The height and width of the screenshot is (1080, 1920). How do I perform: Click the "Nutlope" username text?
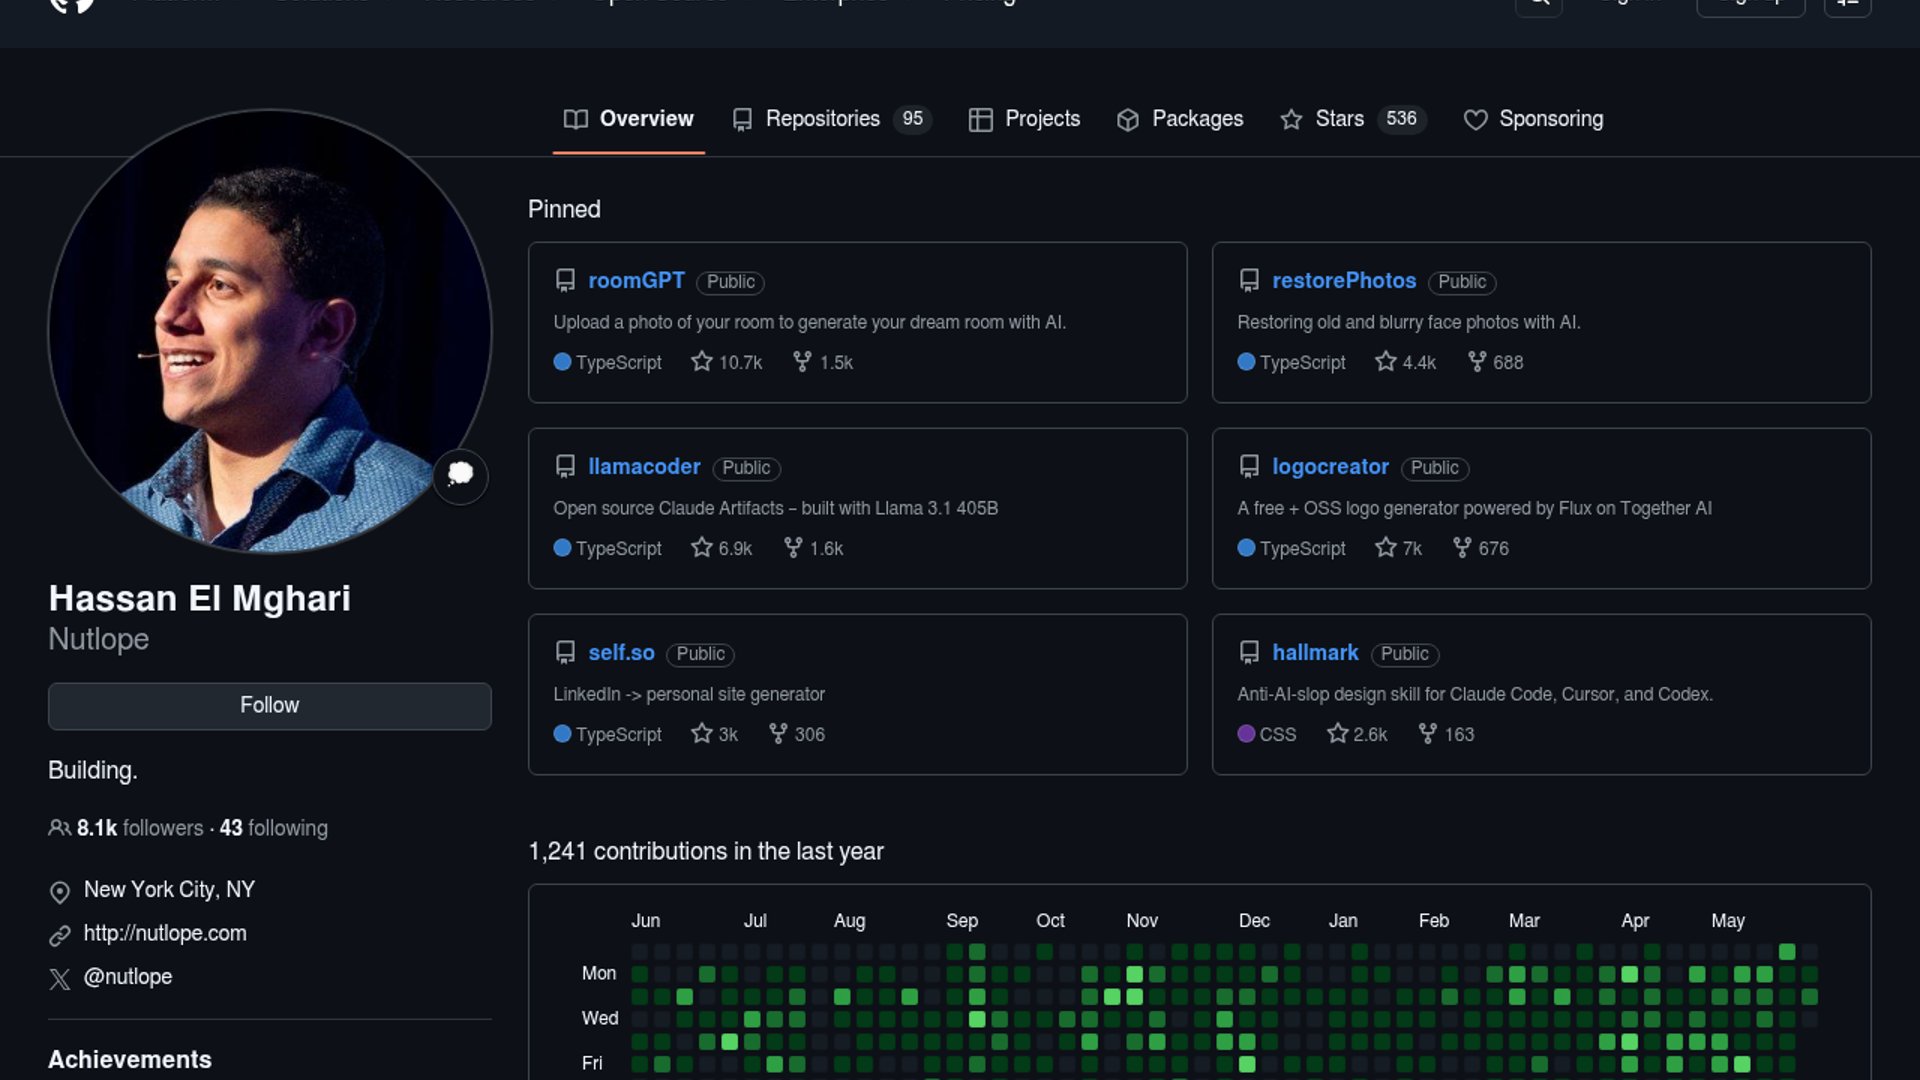tap(99, 639)
